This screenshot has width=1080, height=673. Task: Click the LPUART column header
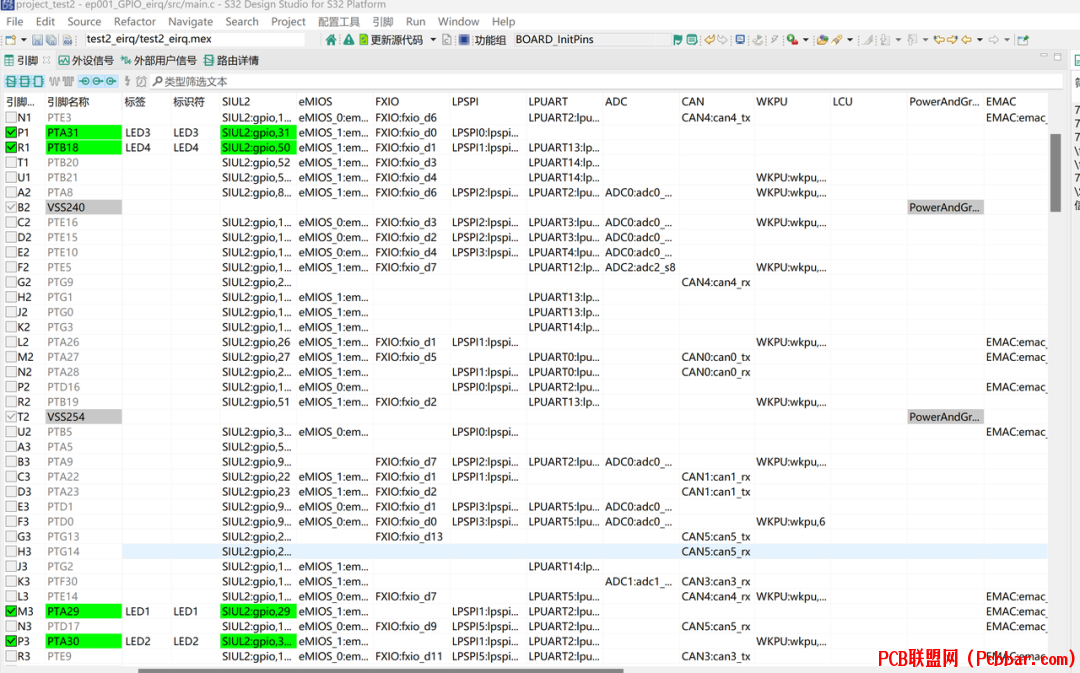click(548, 101)
